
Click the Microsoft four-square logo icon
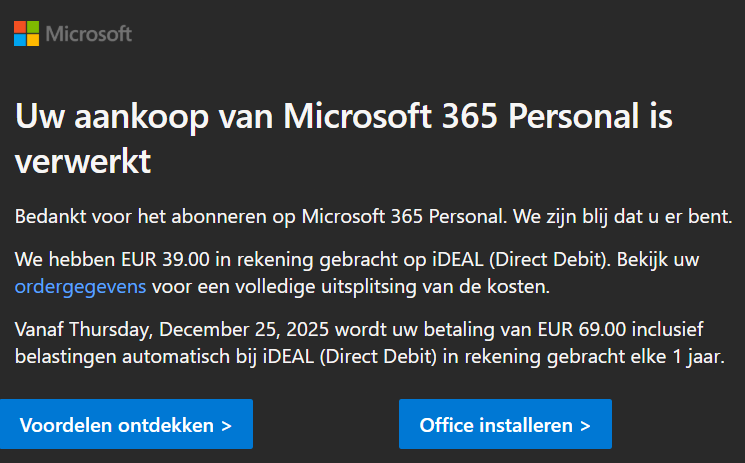(x=27, y=33)
